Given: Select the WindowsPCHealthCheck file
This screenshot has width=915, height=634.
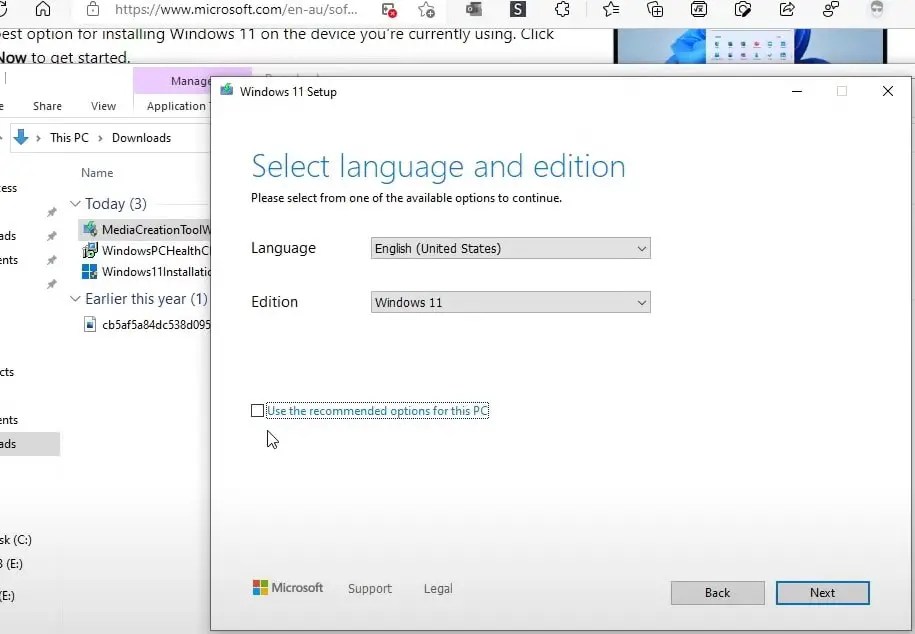Looking at the screenshot, I should pos(150,250).
